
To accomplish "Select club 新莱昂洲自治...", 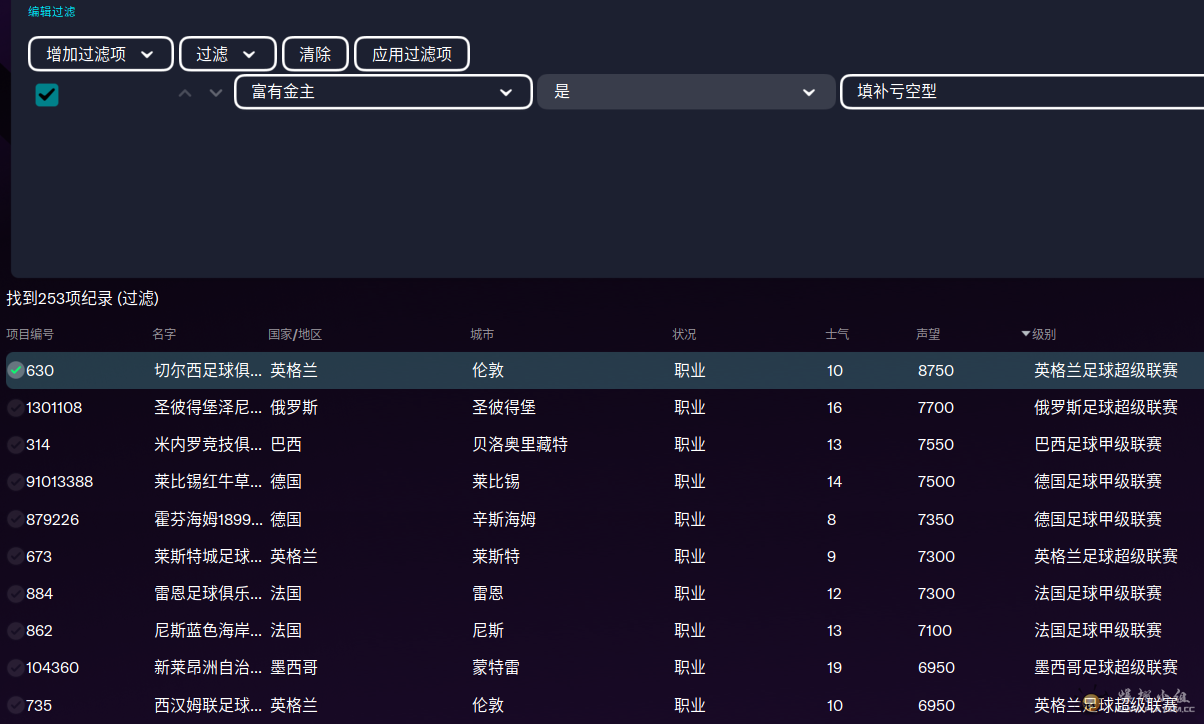I will click(208, 668).
